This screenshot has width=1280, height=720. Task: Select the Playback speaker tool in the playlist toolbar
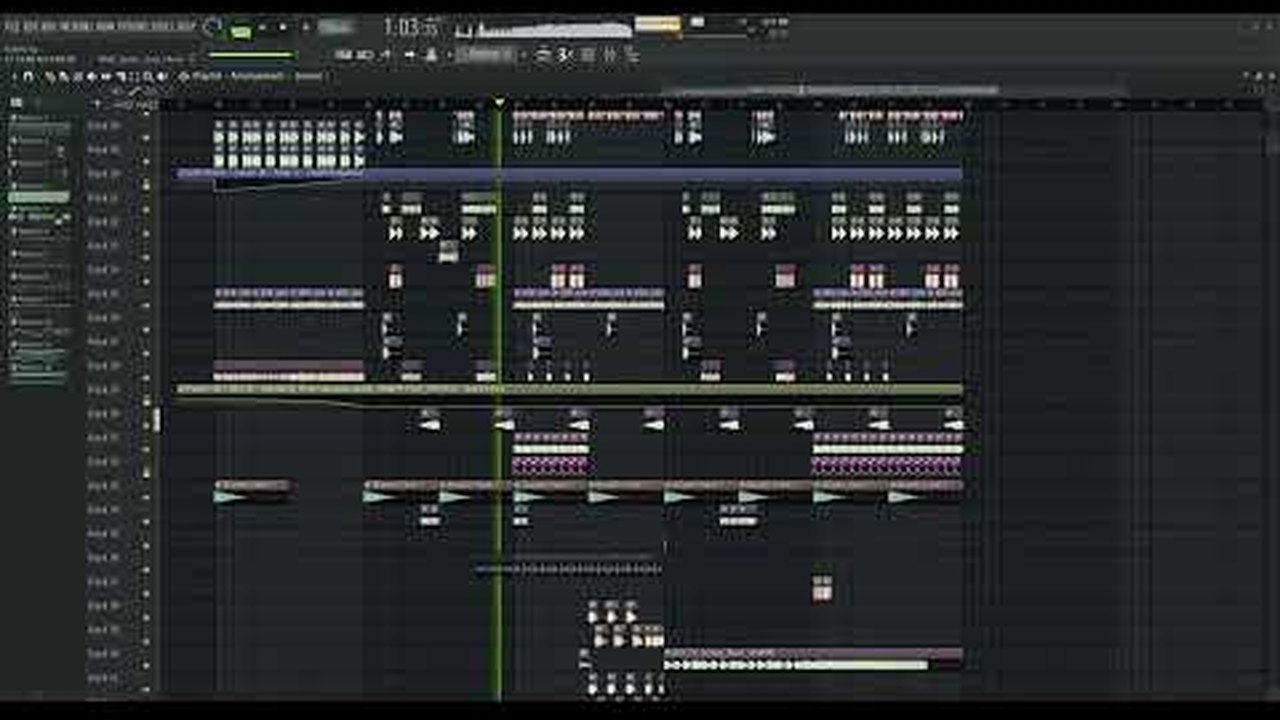(161, 76)
